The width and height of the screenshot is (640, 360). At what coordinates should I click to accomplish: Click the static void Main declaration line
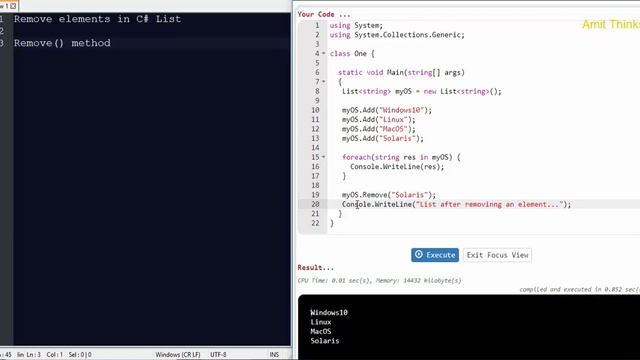tap(401, 72)
